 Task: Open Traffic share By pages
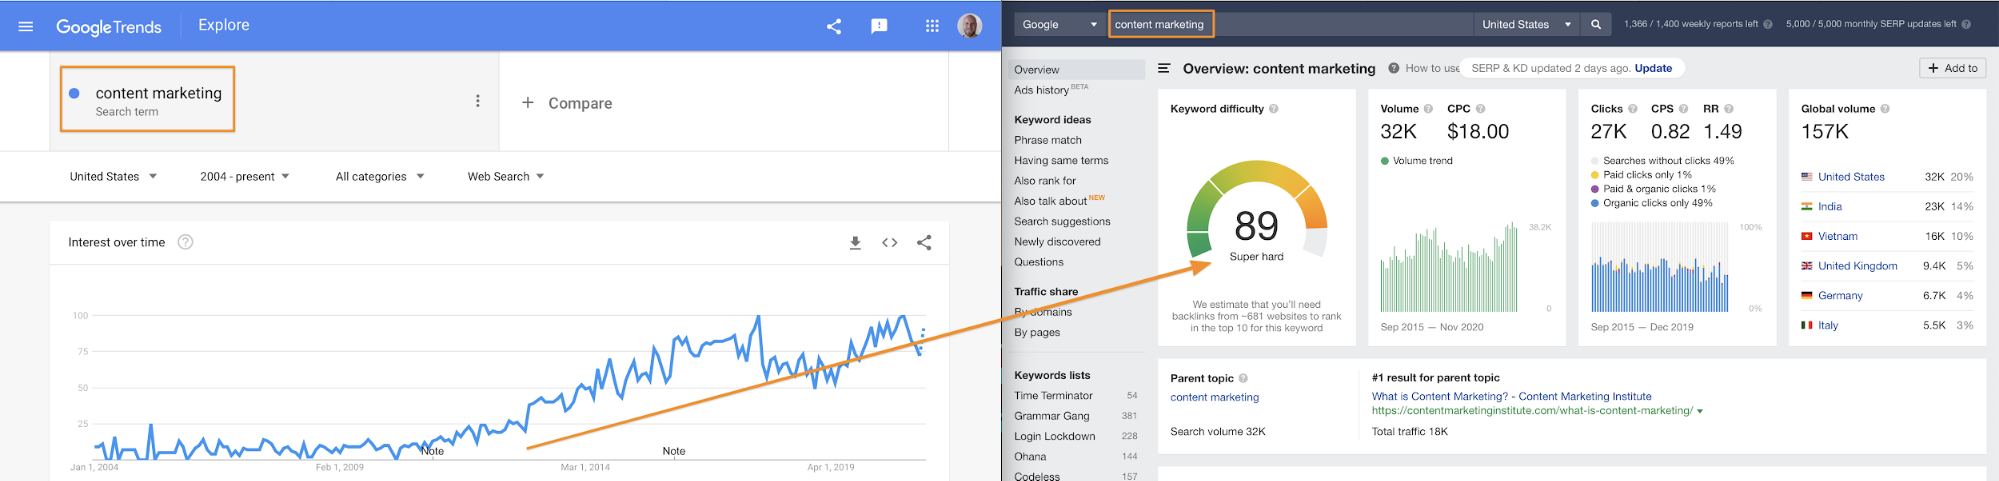(1037, 332)
